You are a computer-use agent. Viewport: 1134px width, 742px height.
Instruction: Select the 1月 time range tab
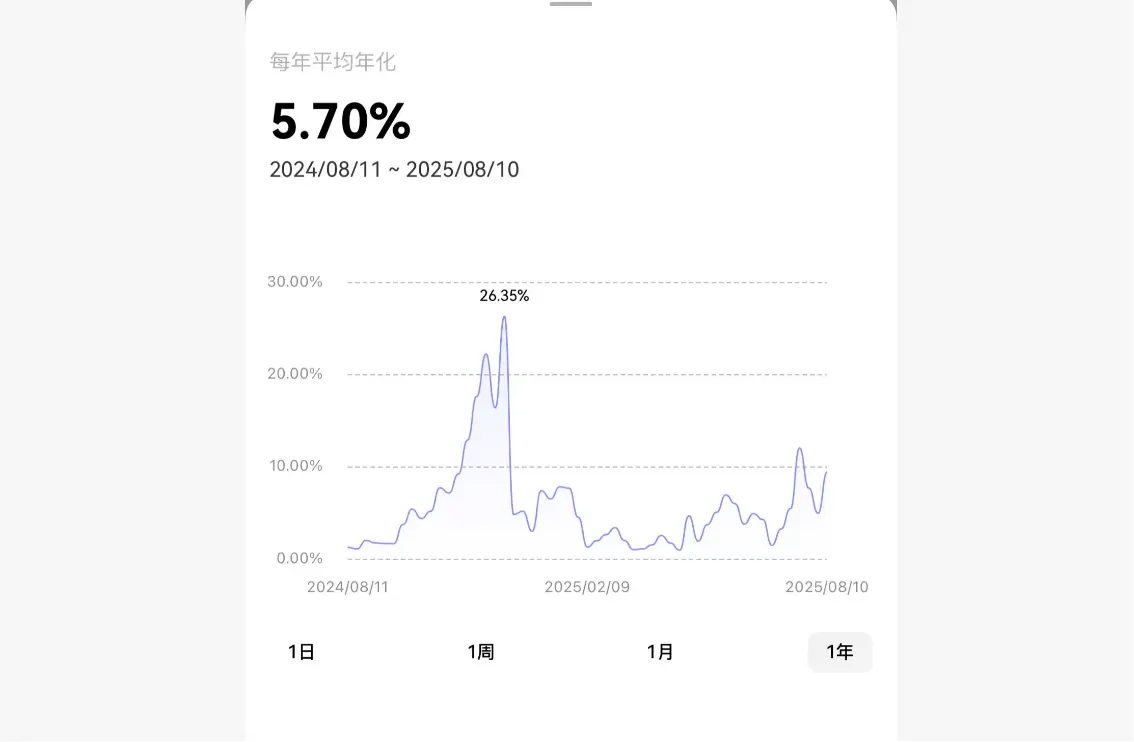[660, 651]
